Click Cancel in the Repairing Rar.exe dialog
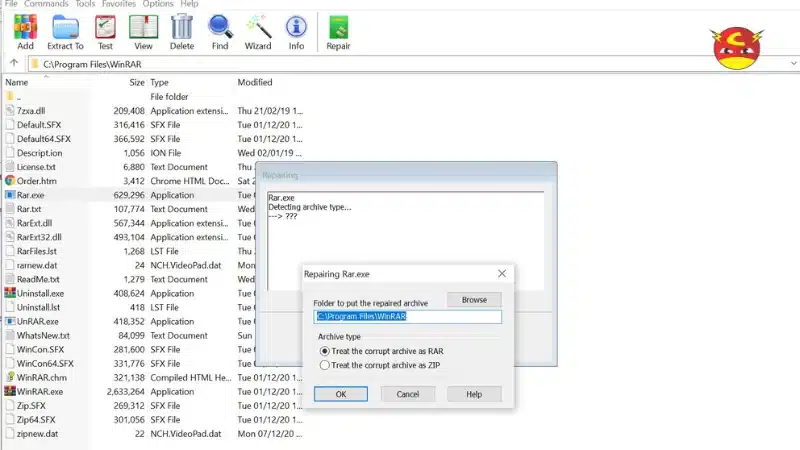 tap(408, 394)
